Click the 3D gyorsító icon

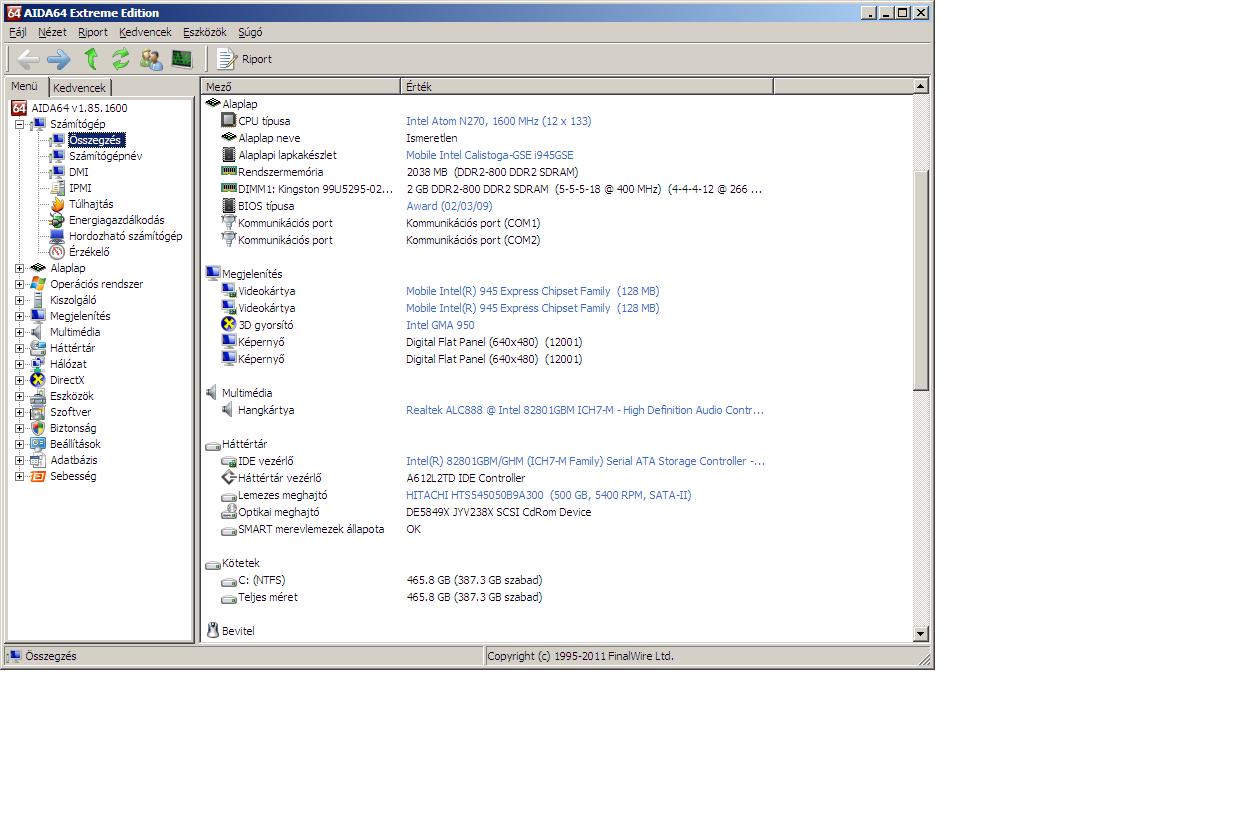pos(229,325)
